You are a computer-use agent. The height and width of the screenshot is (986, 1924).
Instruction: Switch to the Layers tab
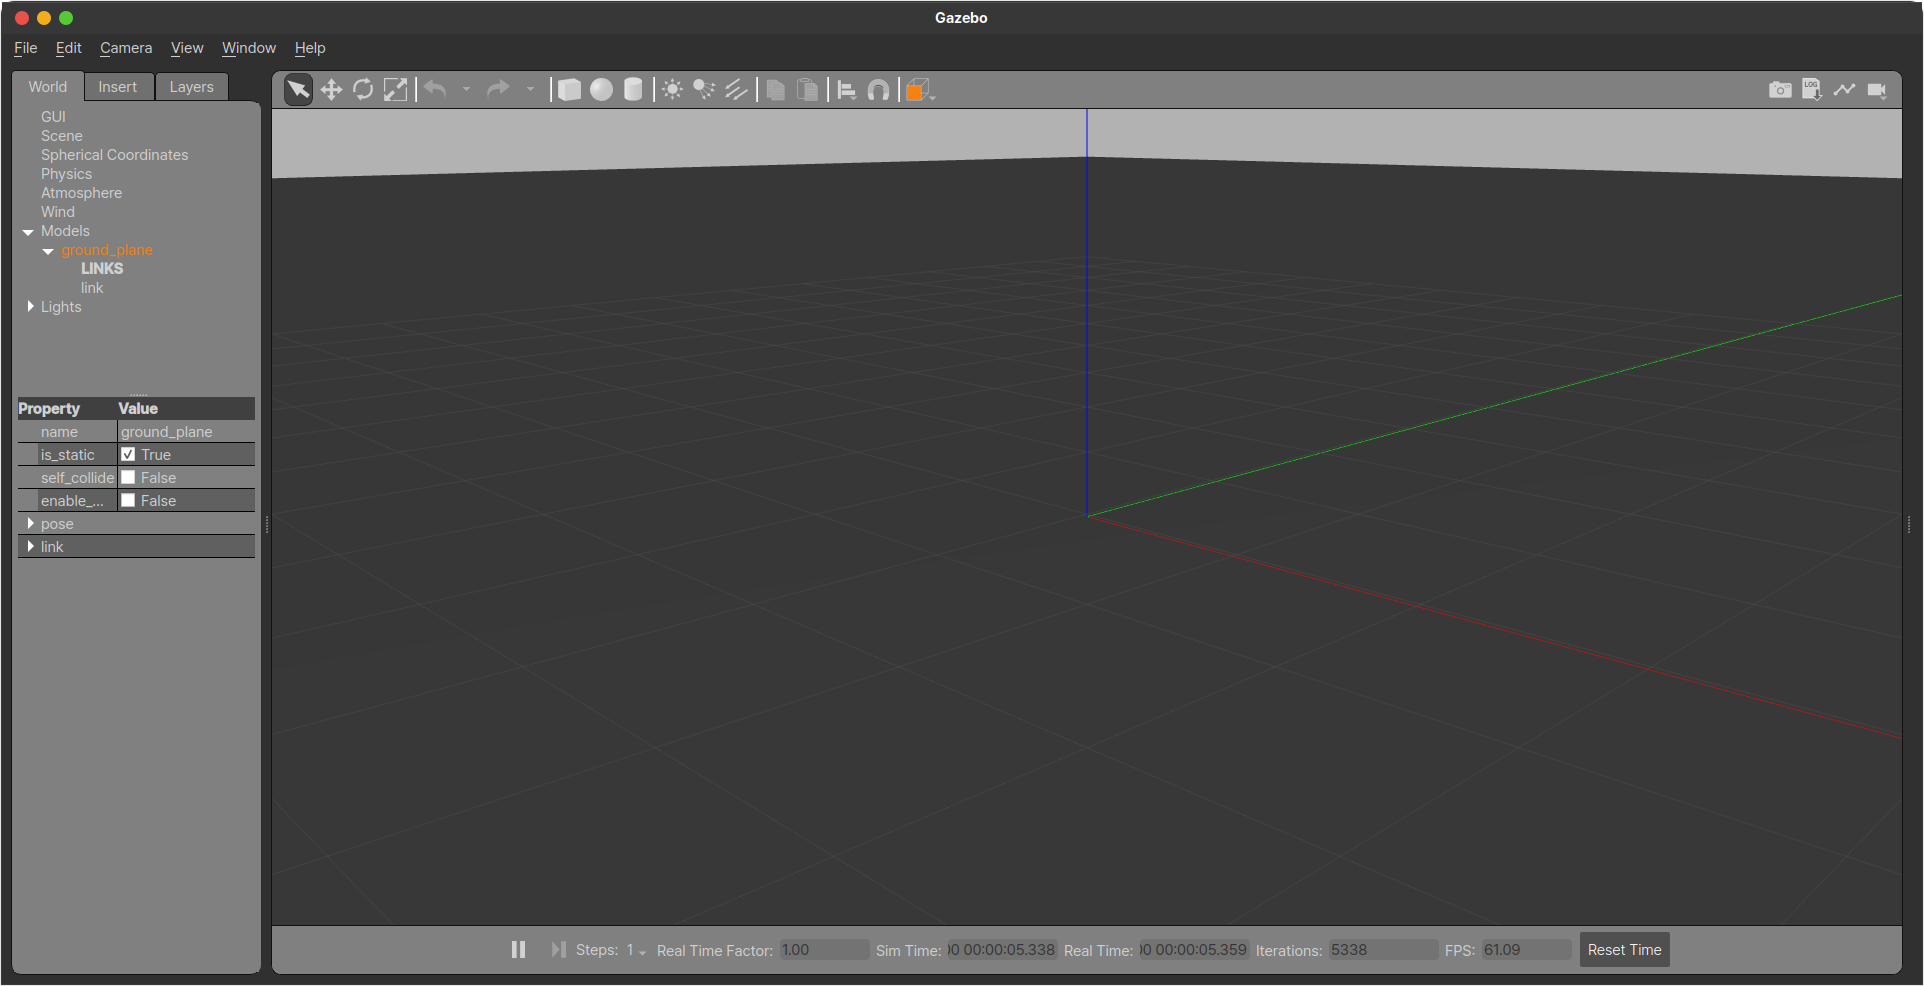pyautogui.click(x=192, y=87)
